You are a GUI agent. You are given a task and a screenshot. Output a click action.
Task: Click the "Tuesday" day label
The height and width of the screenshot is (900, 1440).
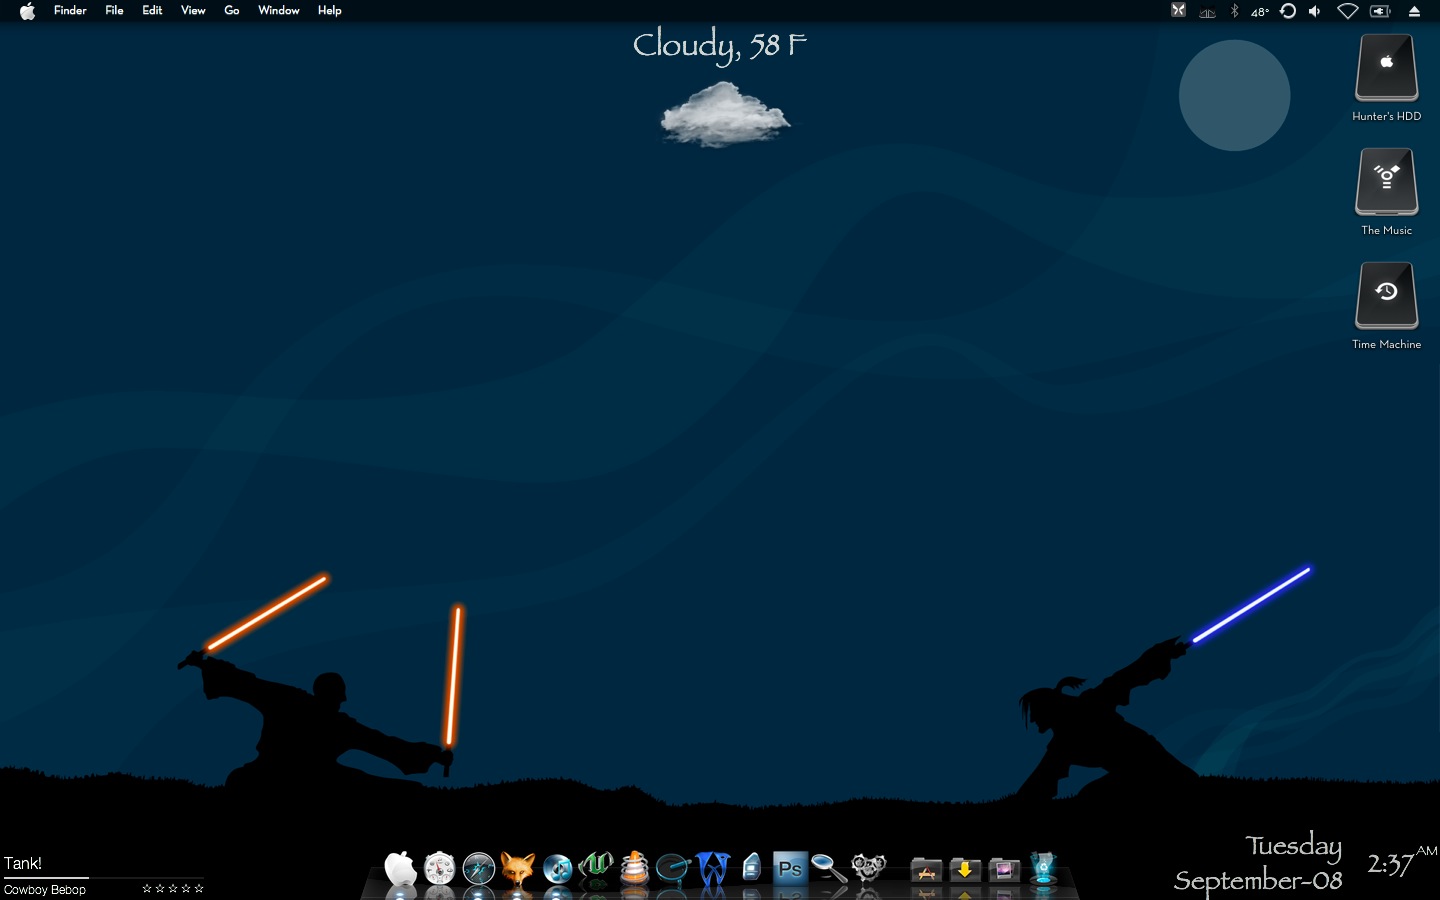click(1293, 847)
